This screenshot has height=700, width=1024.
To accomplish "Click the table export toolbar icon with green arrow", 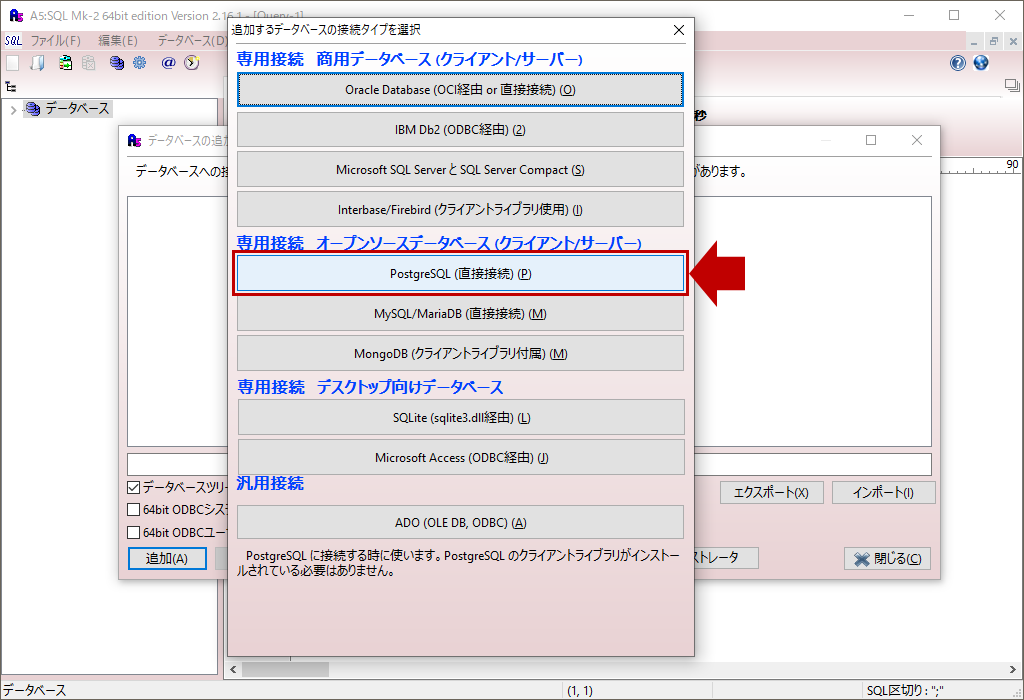I will (65, 63).
